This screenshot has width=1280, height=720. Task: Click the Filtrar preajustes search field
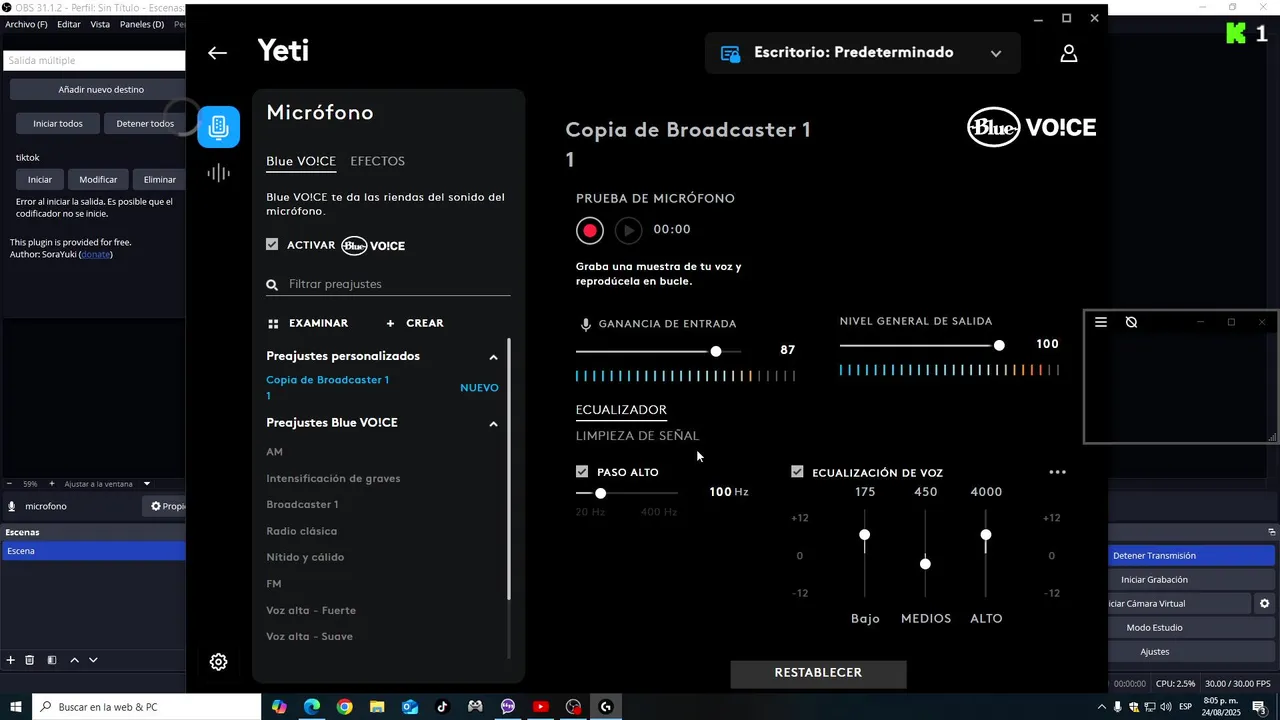click(388, 284)
